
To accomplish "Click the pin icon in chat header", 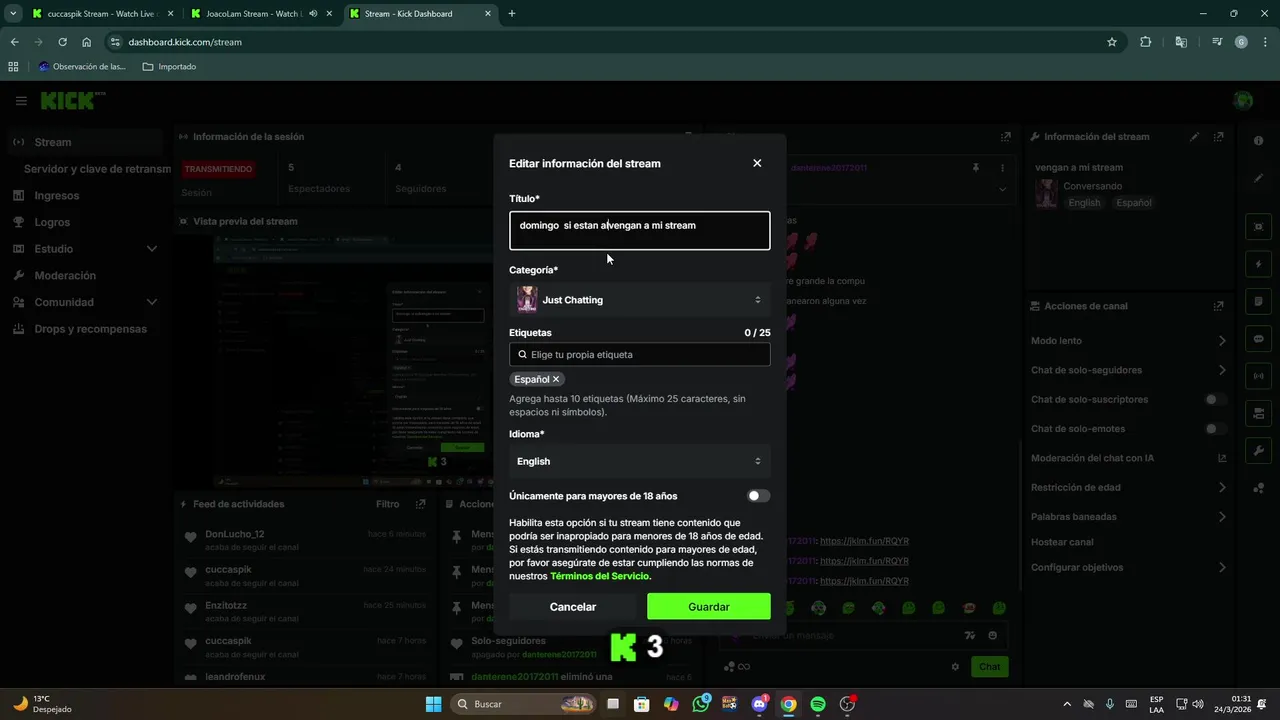I will [x=976, y=168].
